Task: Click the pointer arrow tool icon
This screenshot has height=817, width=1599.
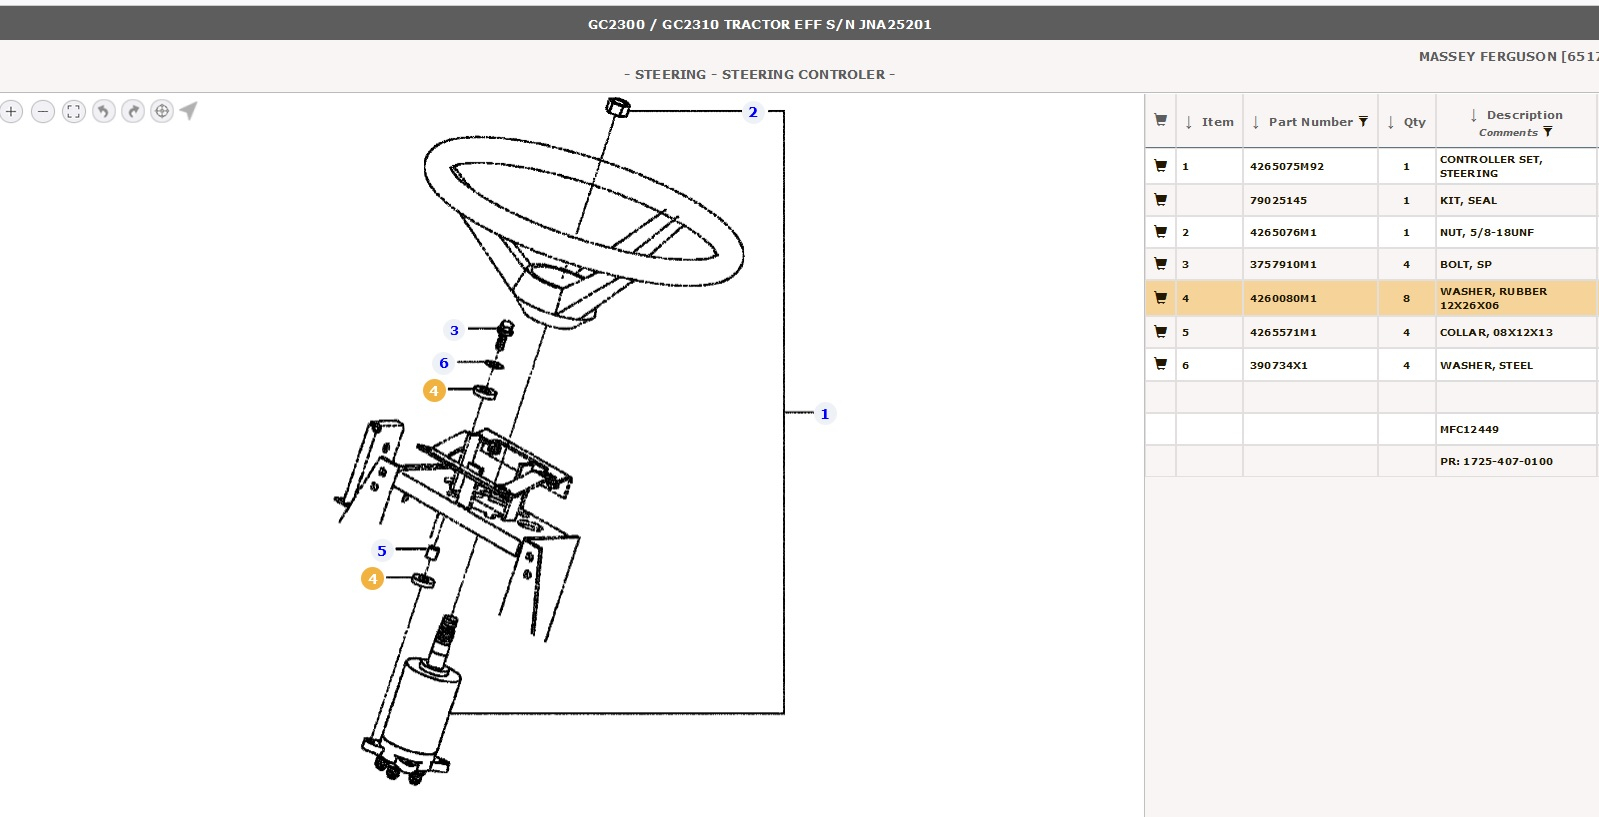Action: tap(189, 111)
